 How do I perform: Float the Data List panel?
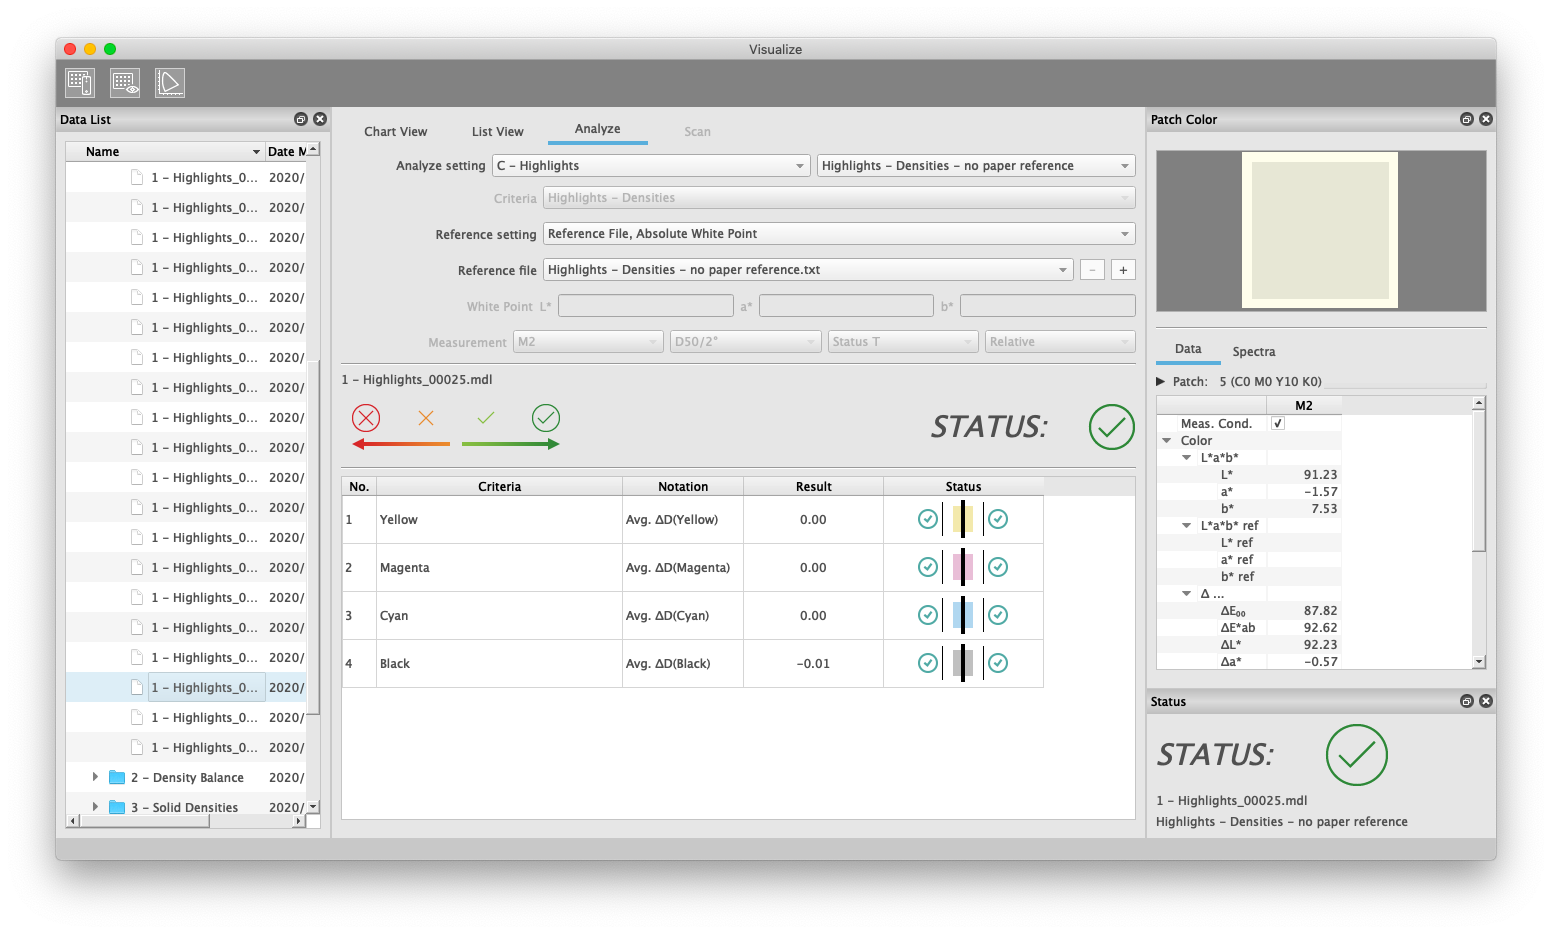click(x=301, y=119)
